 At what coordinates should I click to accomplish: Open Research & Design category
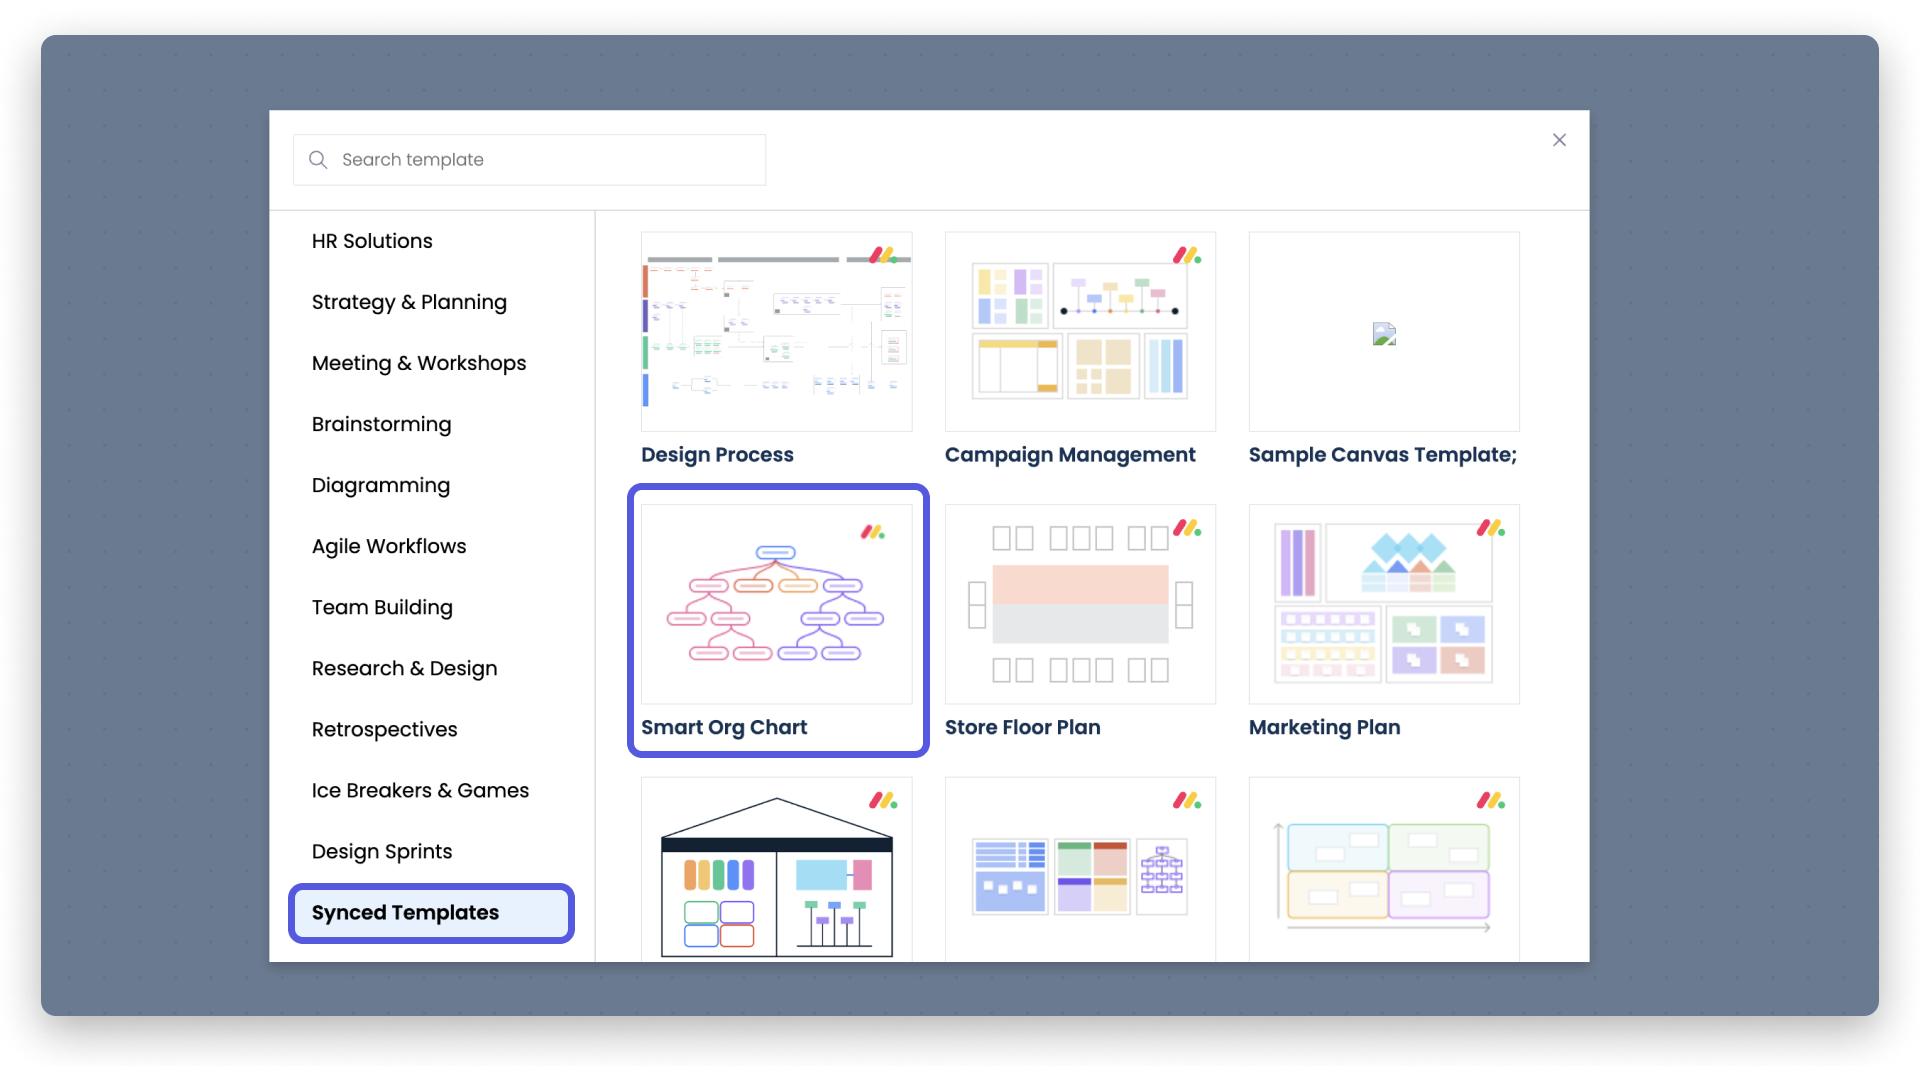click(x=404, y=668)
